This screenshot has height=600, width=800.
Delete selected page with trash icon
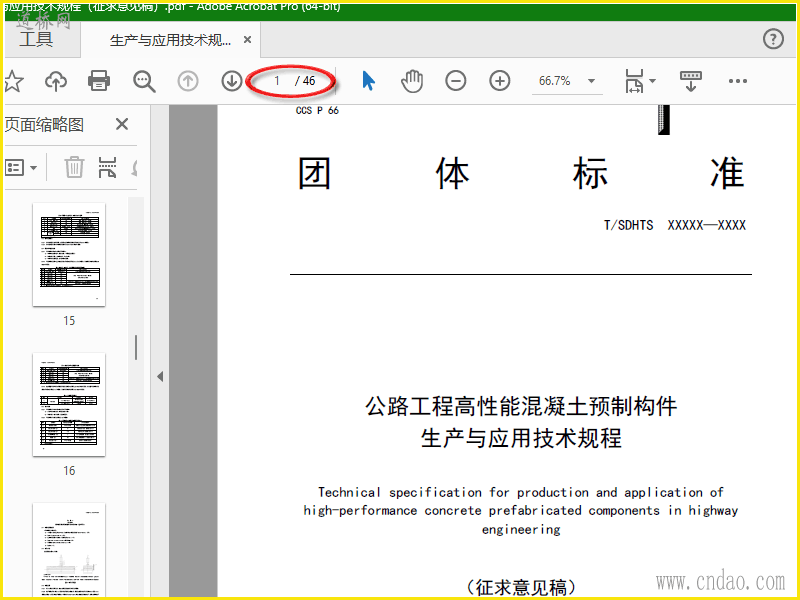click(x=74, y=167)
